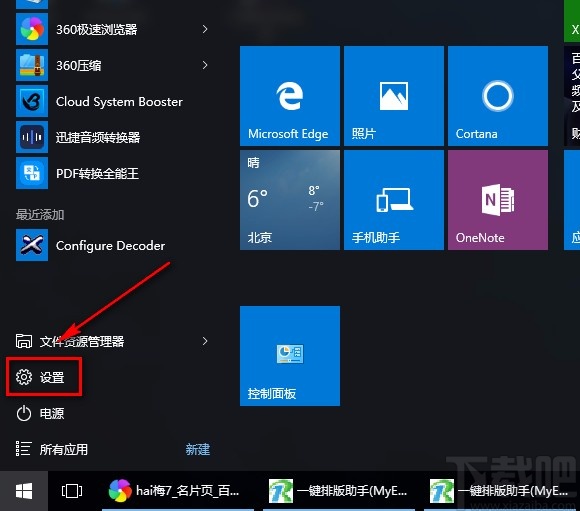Click the OneNote tile caption
Viewport: 580px width, 511px height.
[x=480, y=238]
